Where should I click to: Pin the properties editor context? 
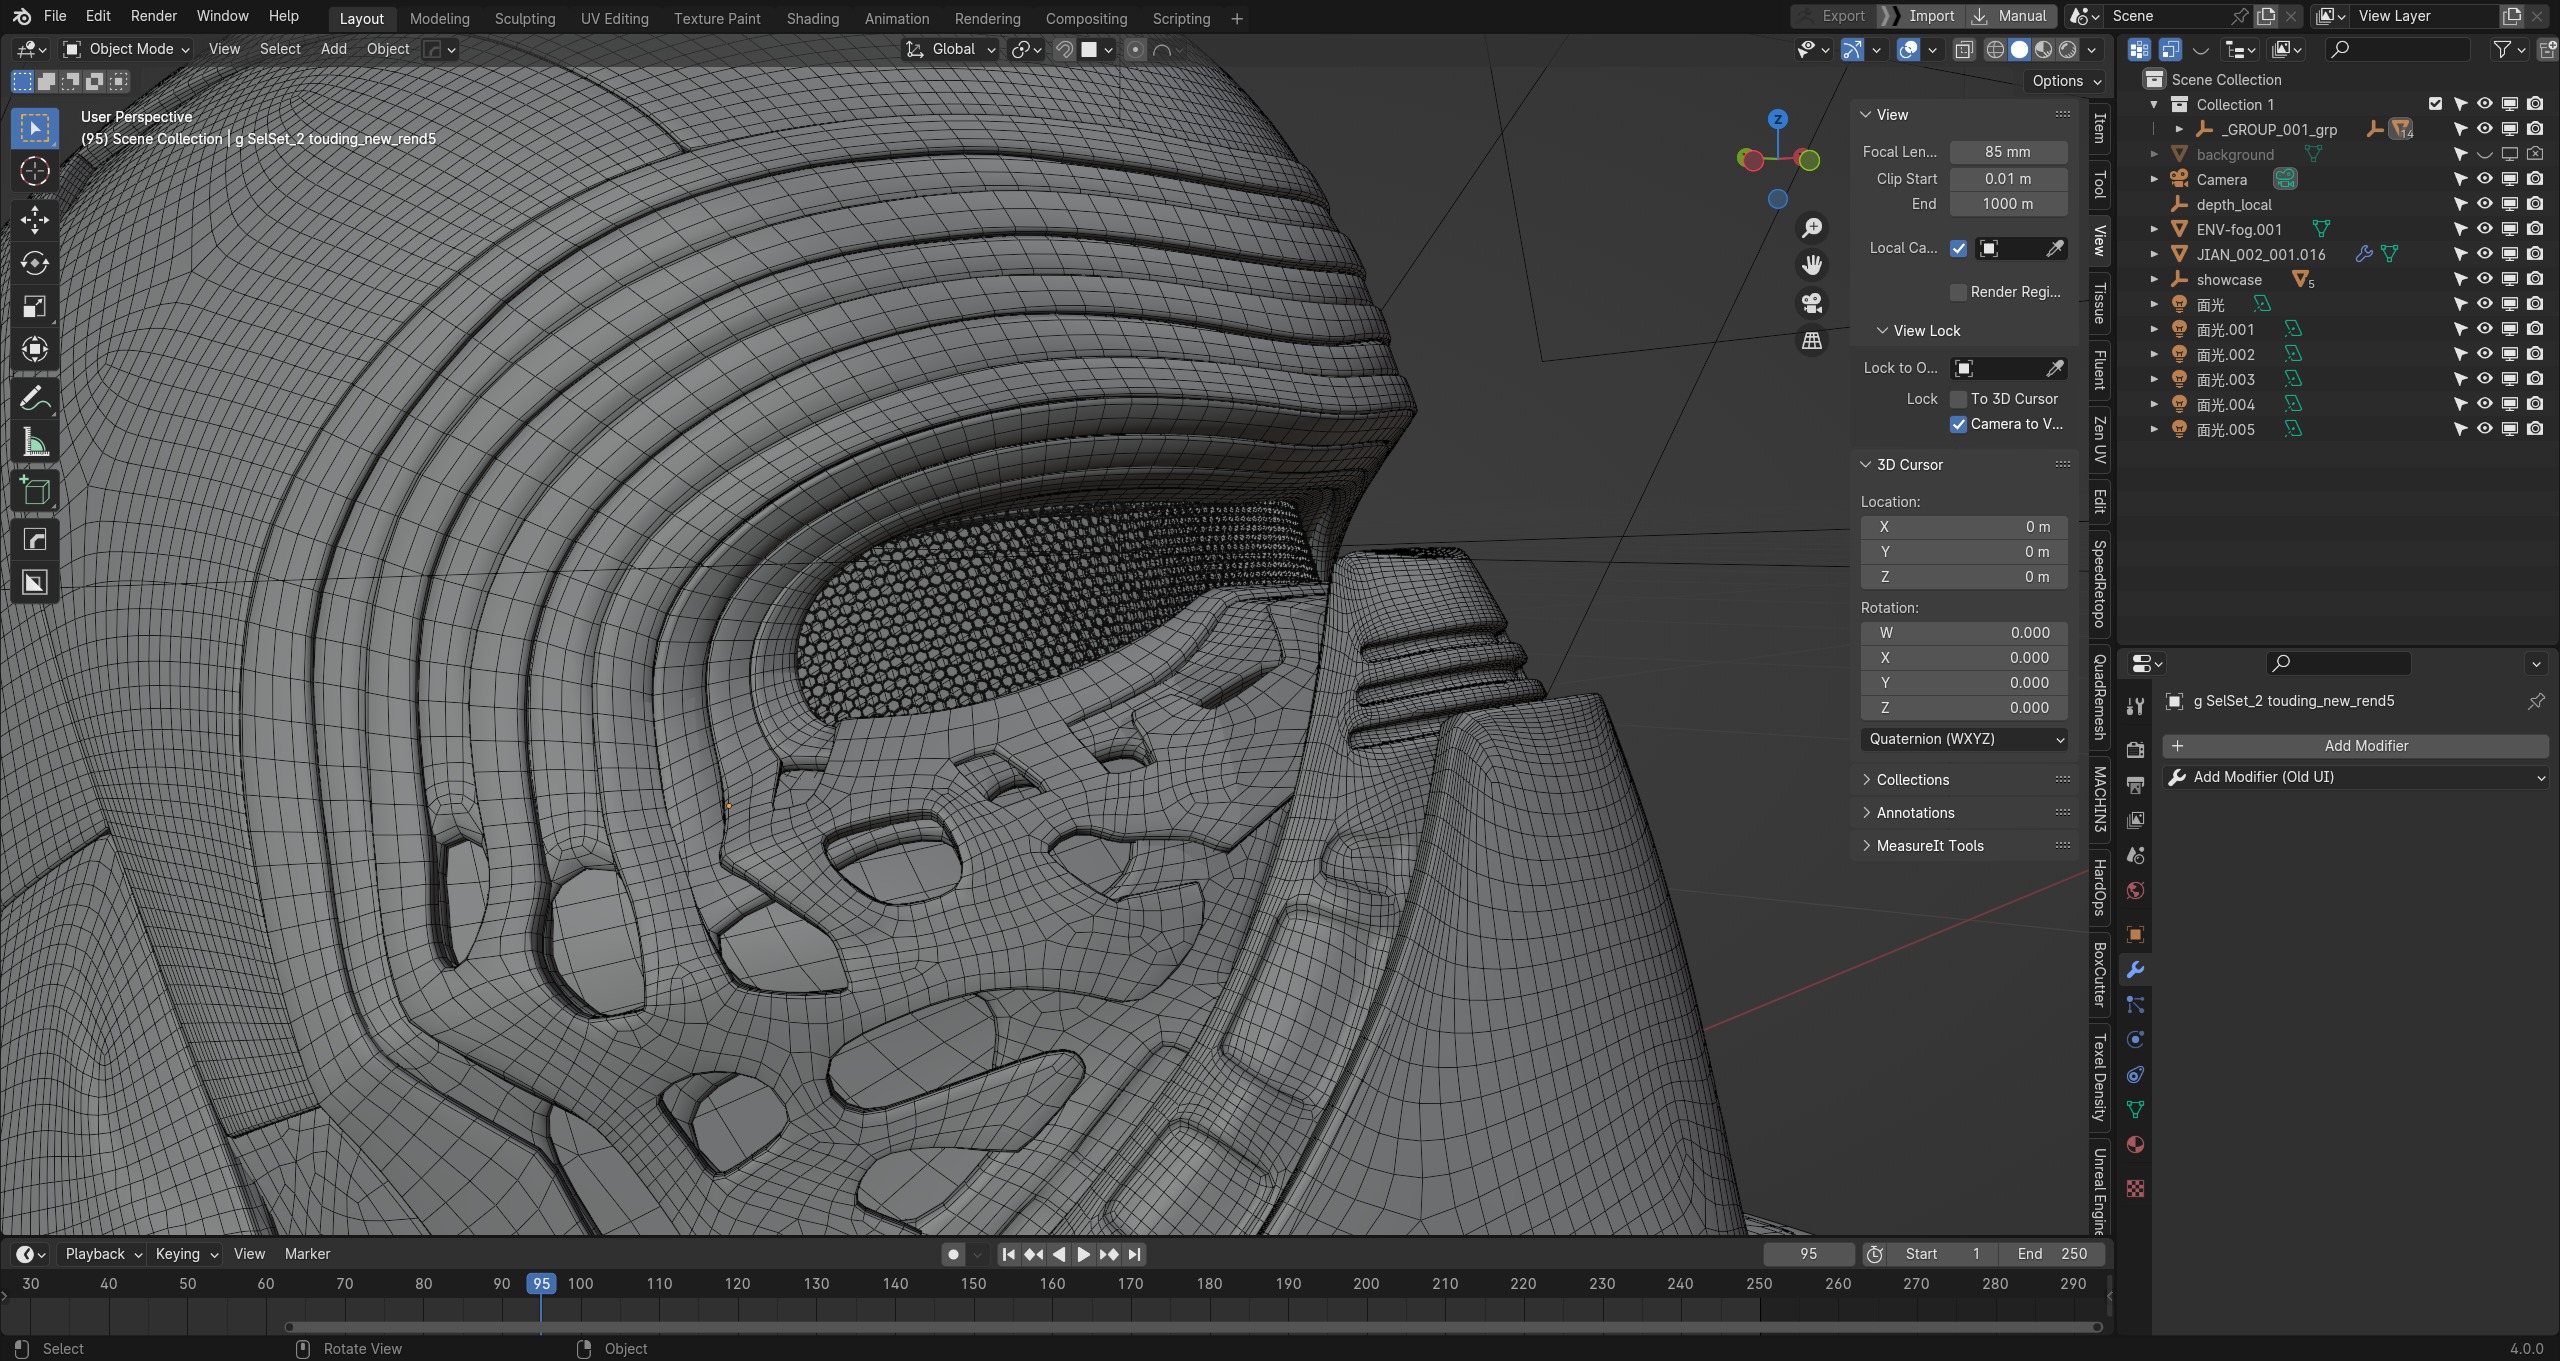point(2536,701)
